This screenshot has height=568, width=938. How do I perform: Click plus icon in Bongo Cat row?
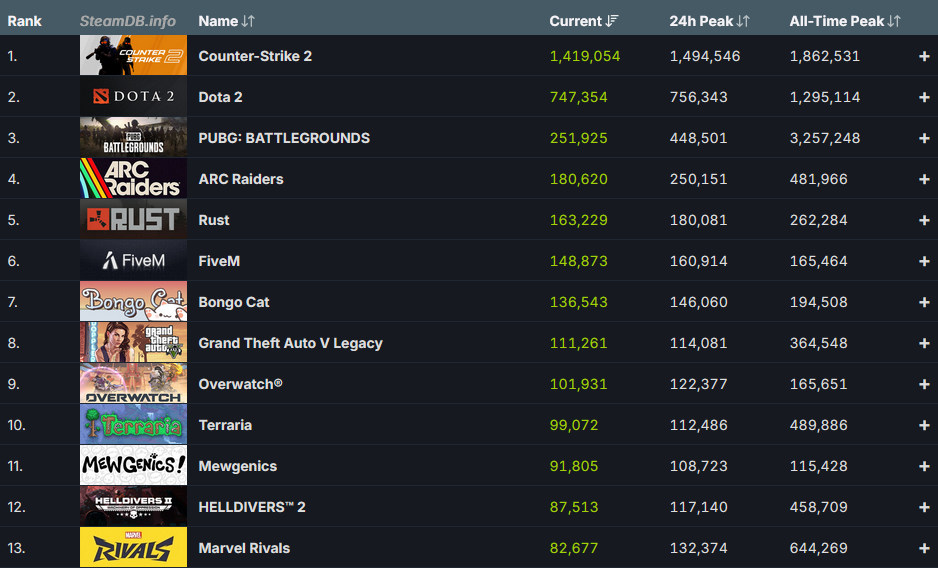(x=924, y=302)
